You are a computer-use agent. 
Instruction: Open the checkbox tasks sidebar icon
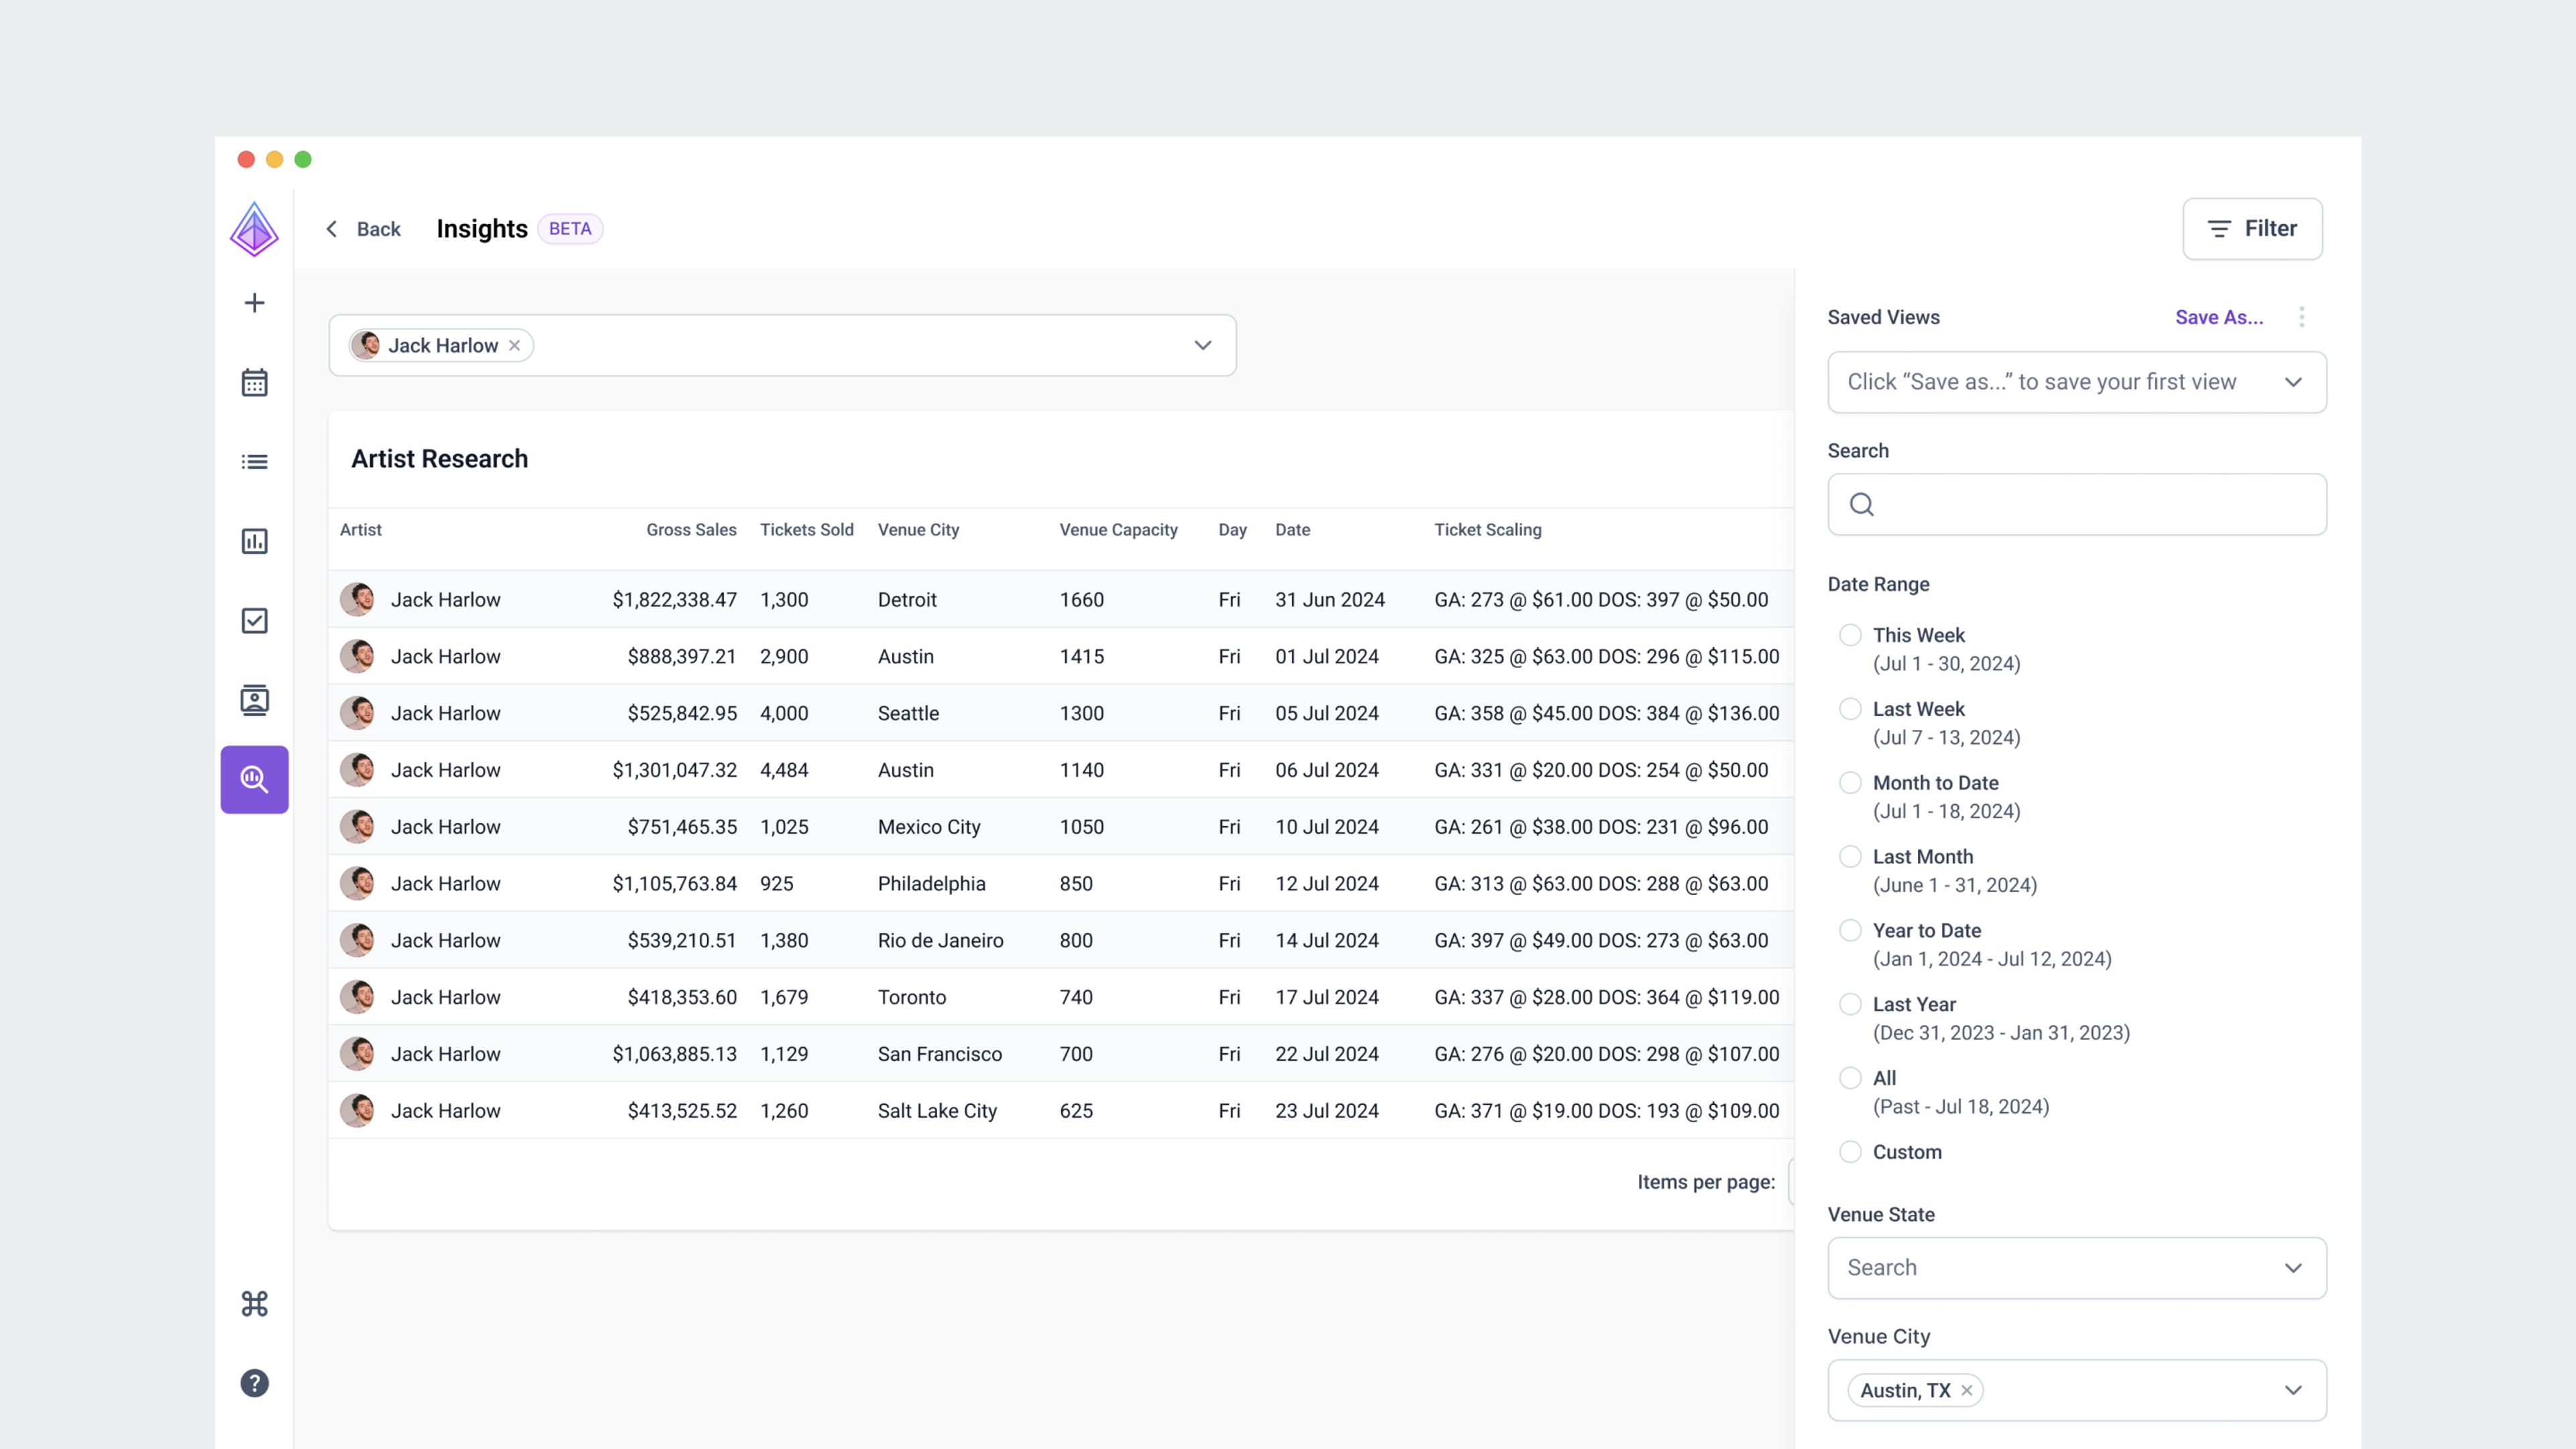(254, 621)
